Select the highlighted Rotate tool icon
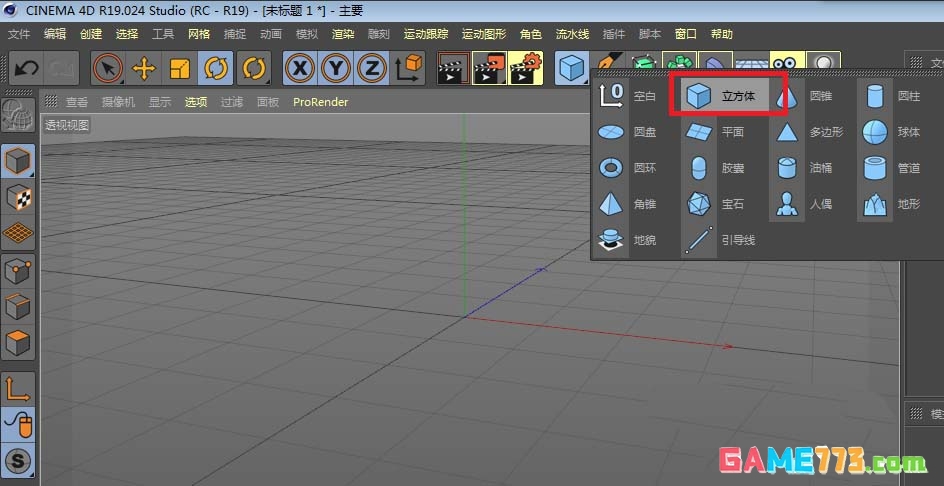Image resolution: width=944 pixels, height=486 pixels. click(x=216, y=68)
